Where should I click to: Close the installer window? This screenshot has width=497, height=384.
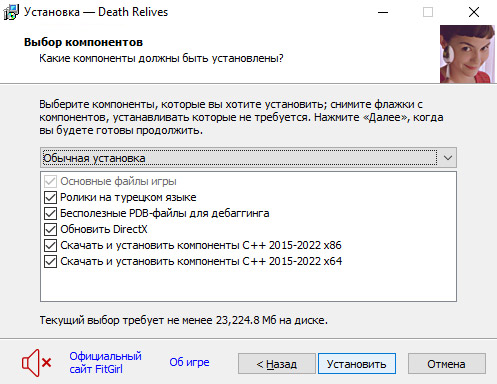tap(474, 12)
